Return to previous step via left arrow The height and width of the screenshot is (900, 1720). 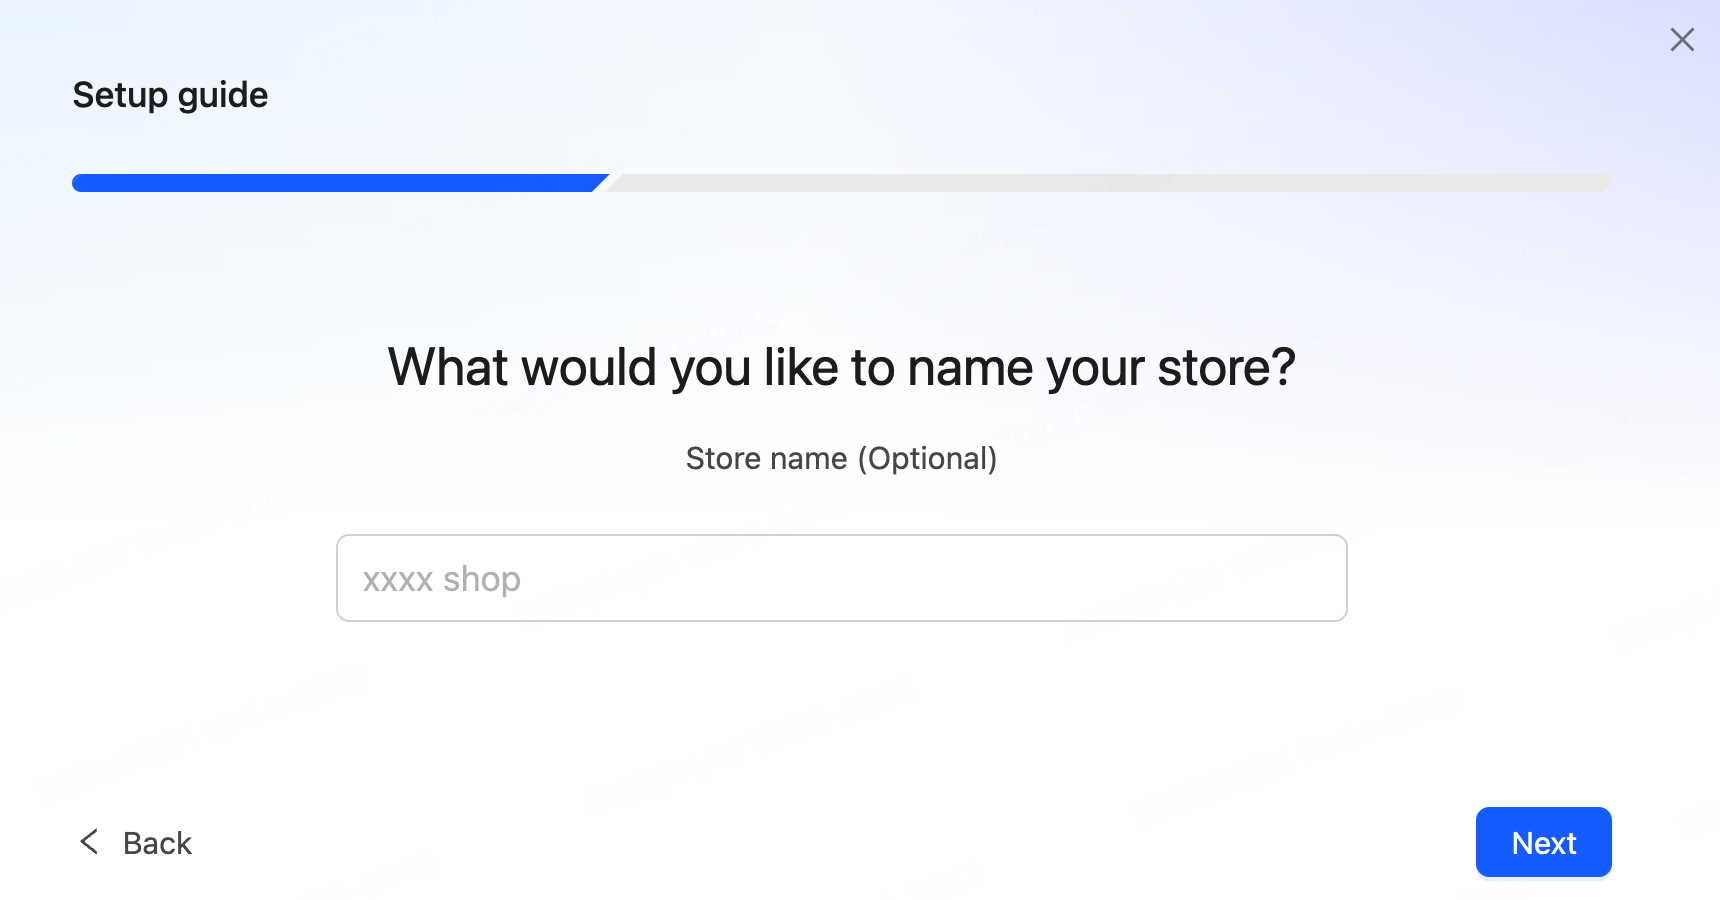pyautogui.click(x=89, y=842)
